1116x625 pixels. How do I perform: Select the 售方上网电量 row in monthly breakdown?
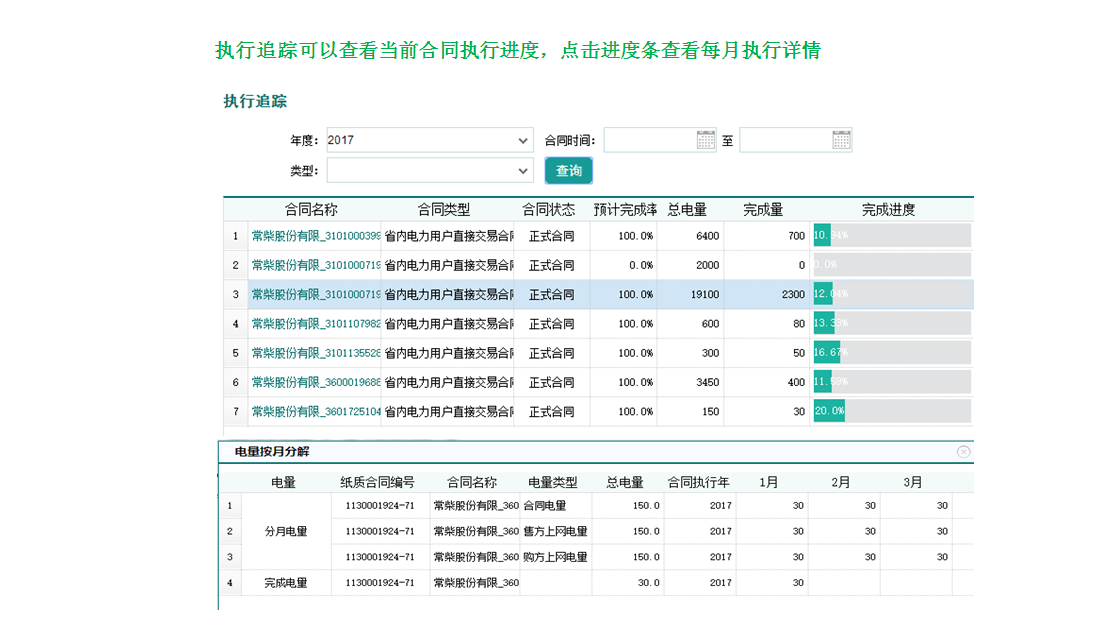(x=555, y=532)
